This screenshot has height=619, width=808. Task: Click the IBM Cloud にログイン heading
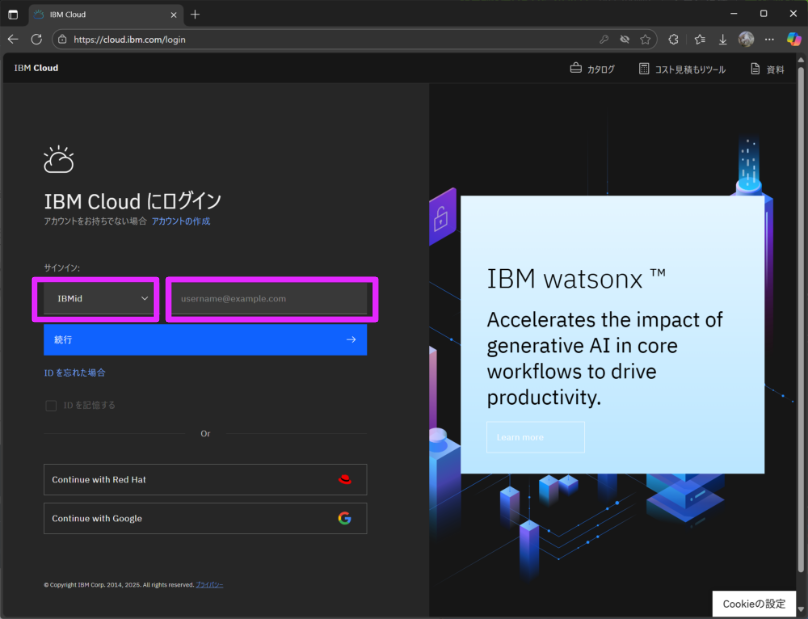(x=132, y=201)
